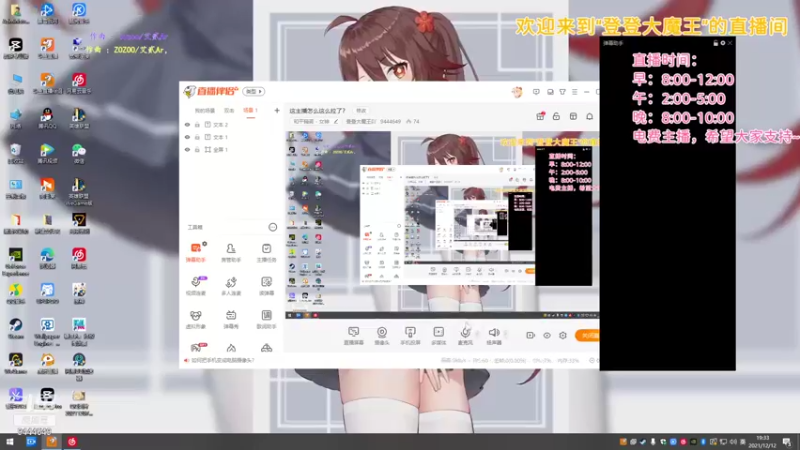Open the Steam desktop icon
800x450 pixels.
pos(15,329)
